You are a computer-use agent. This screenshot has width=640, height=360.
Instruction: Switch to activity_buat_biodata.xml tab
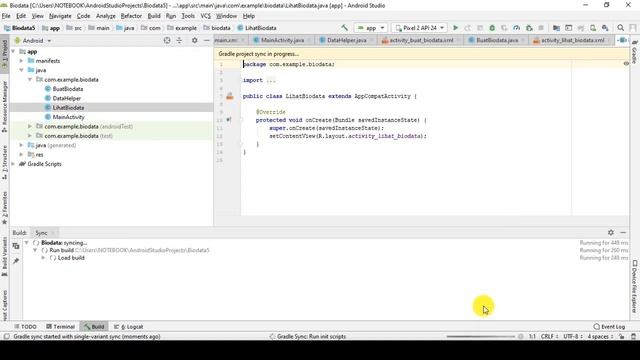pos(421,40)
